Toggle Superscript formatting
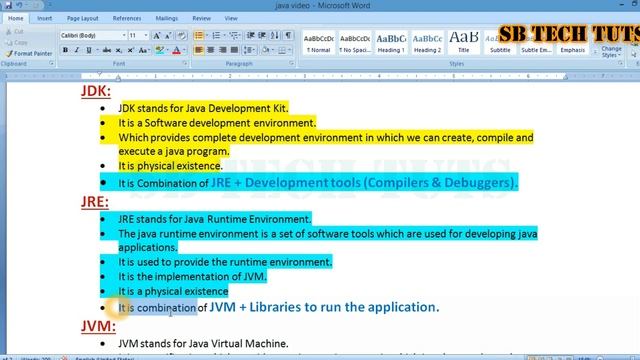This screenshot has width=640, height=360. click(130, 50)
